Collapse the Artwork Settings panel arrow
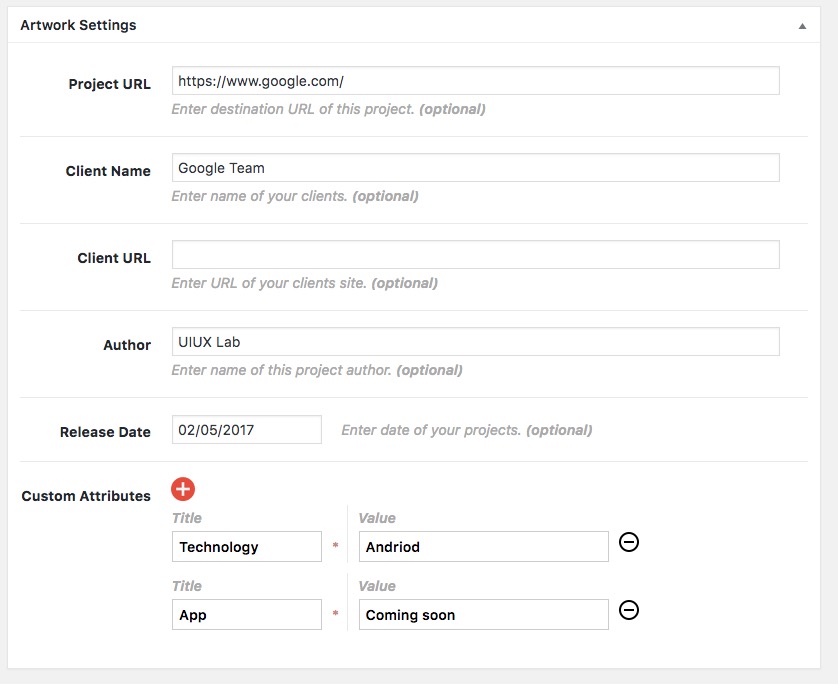This screenshot has width=838, height=684. [802, 26]
